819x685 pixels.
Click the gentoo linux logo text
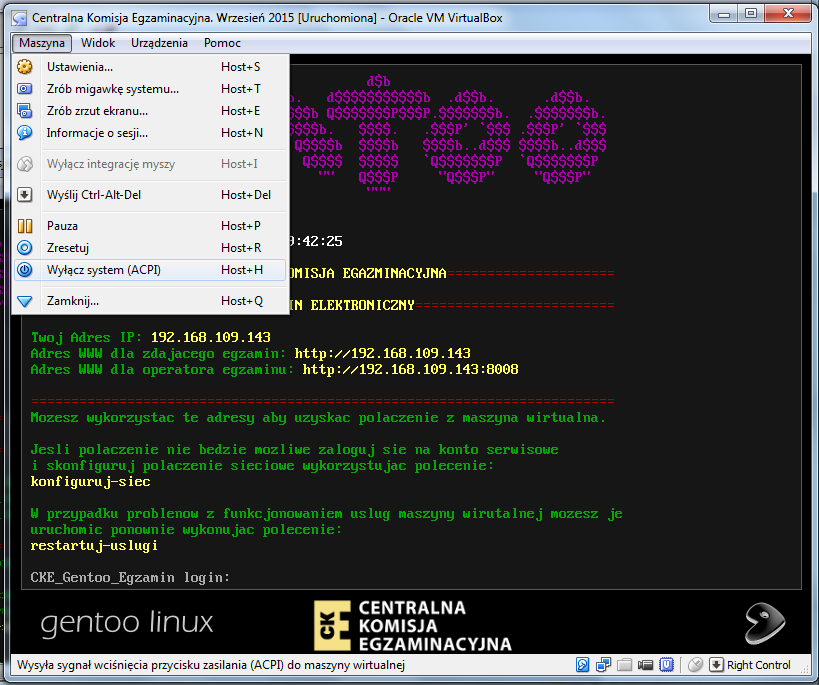point(127,623)
